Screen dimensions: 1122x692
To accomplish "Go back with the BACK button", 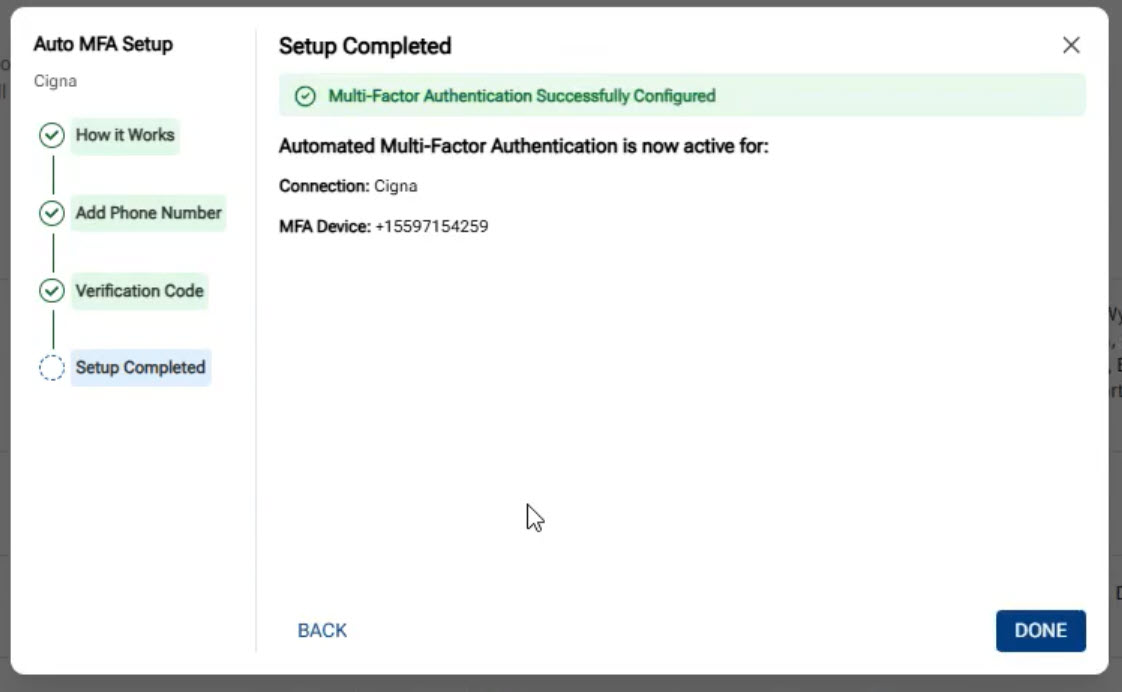I will coord(322,631).
